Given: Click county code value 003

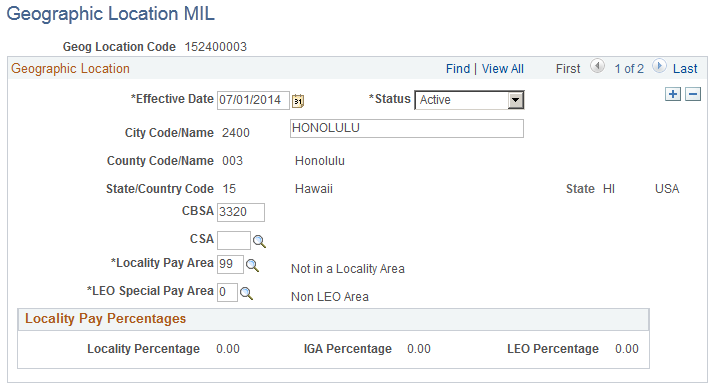Looking at the screenshot, I should coord(233,161).
